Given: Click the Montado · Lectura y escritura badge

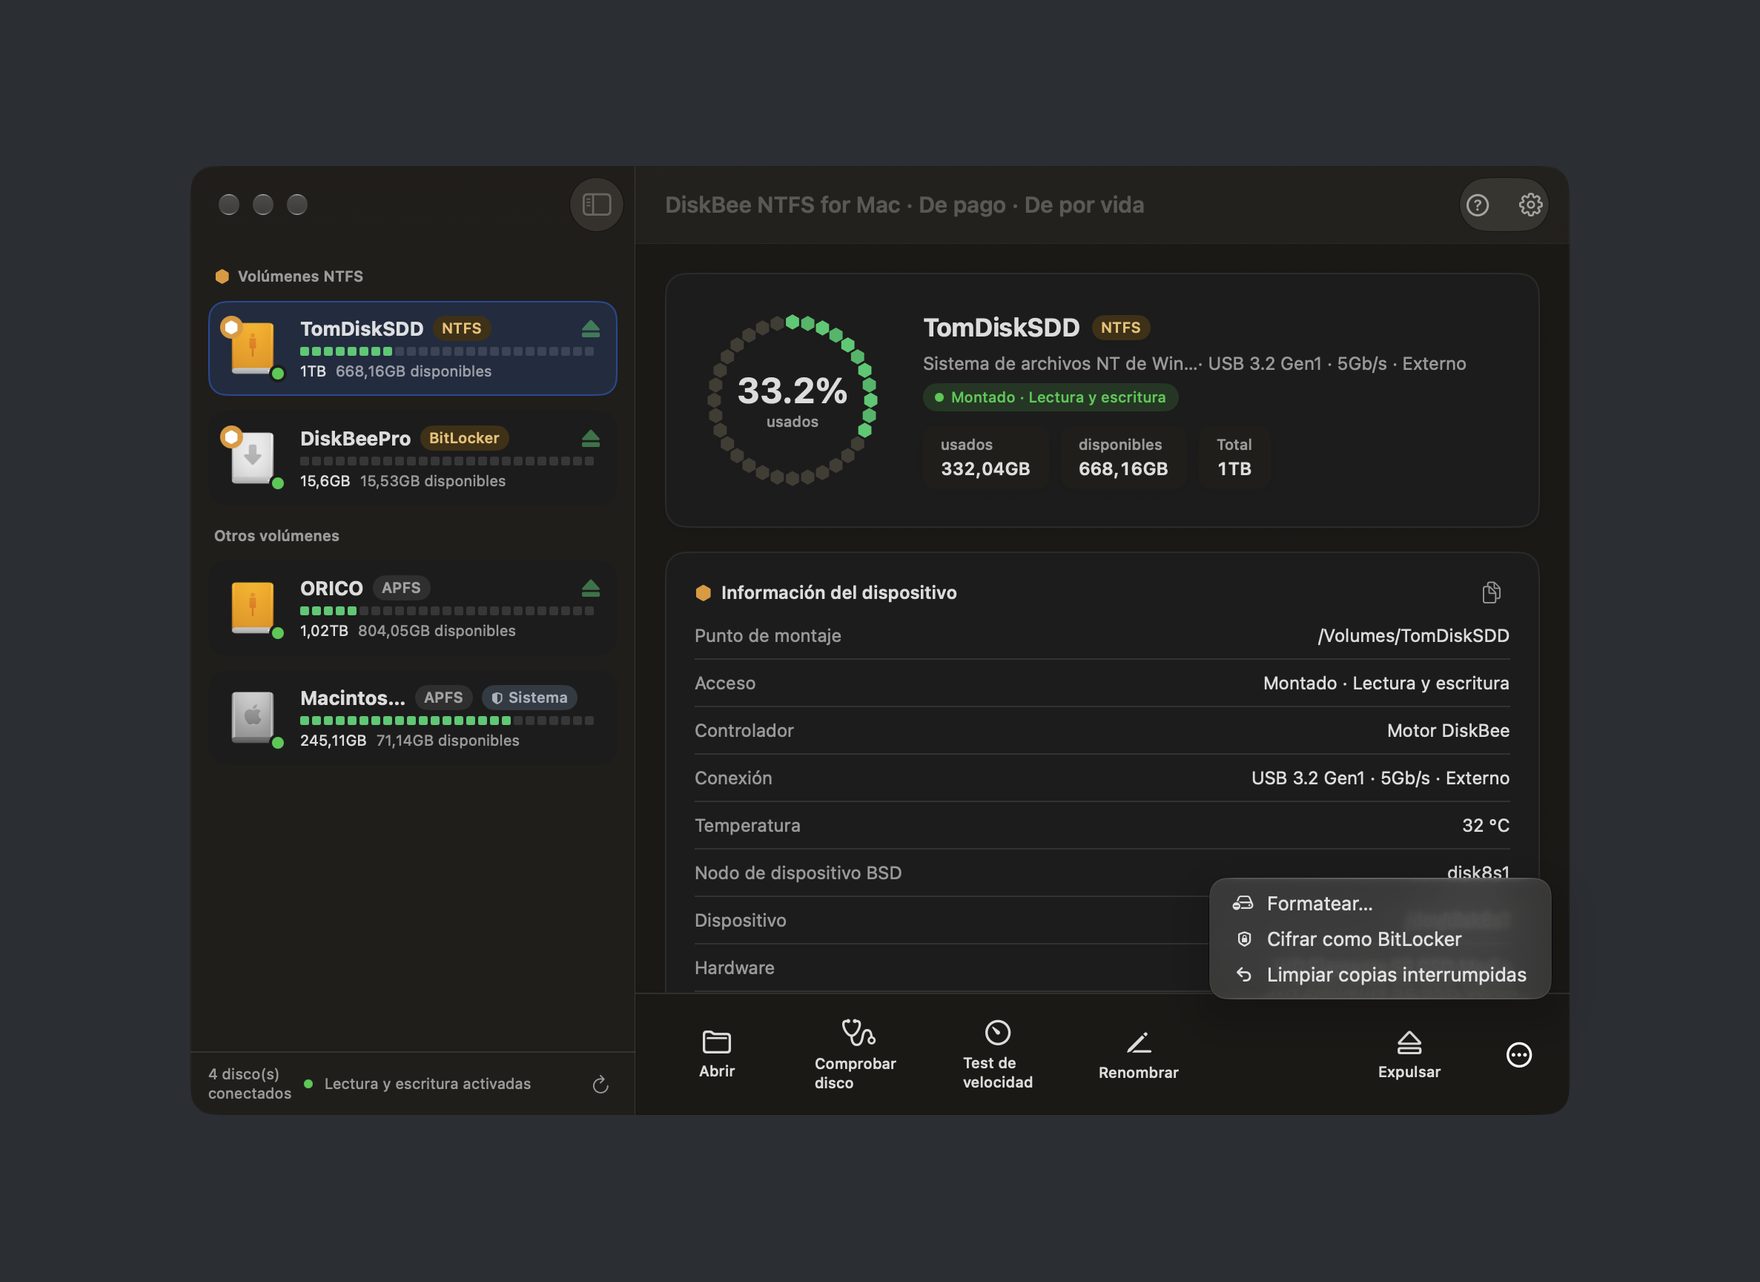Looking at the screenshot, I should point(1050,397).
